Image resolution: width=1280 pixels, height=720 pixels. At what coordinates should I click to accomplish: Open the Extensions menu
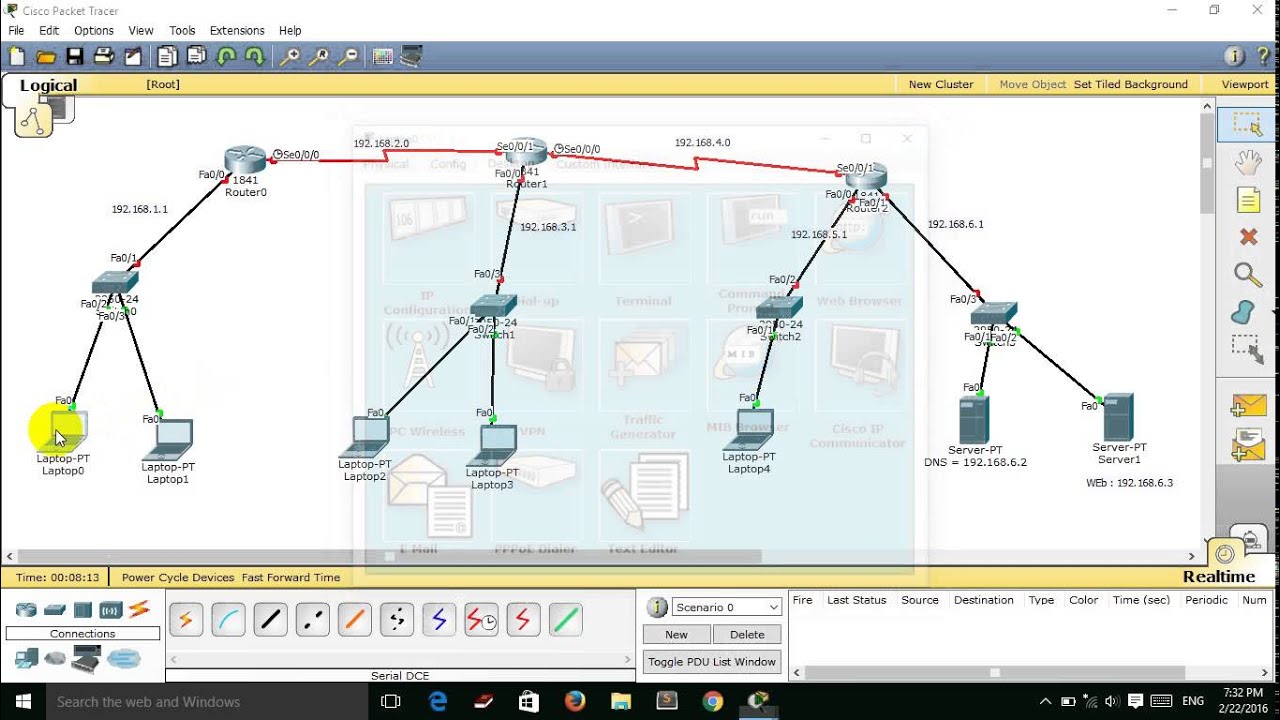[237, 31]
